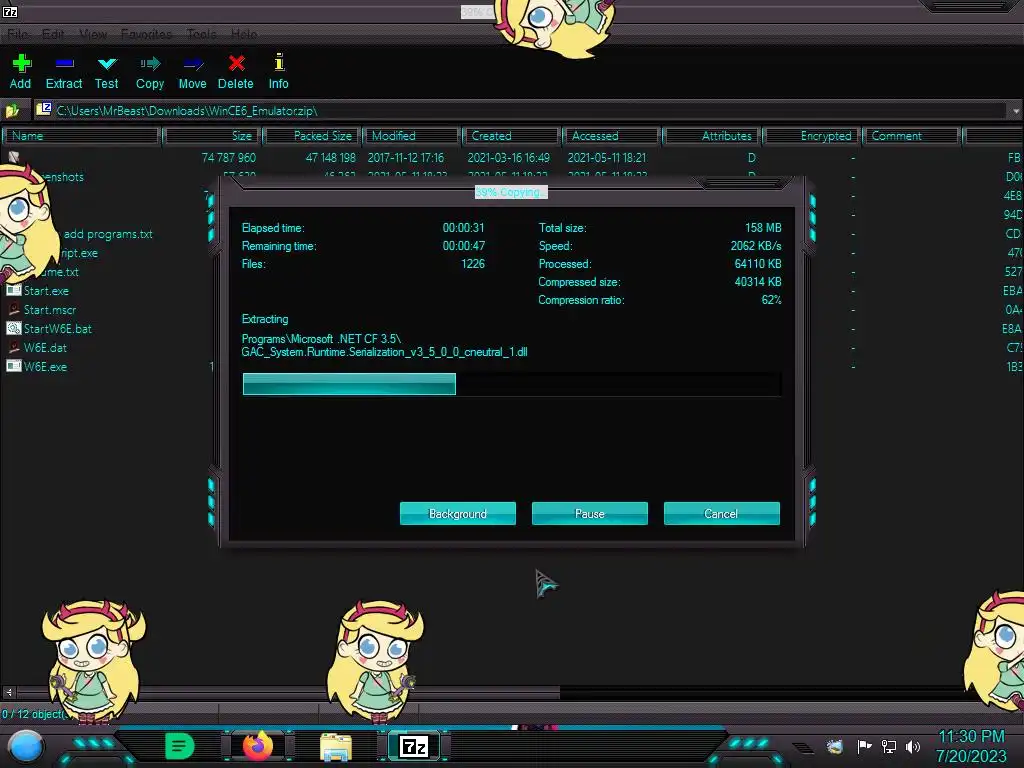Click the Add toolbar icon

pyautogui.click(x=21, y=71)
